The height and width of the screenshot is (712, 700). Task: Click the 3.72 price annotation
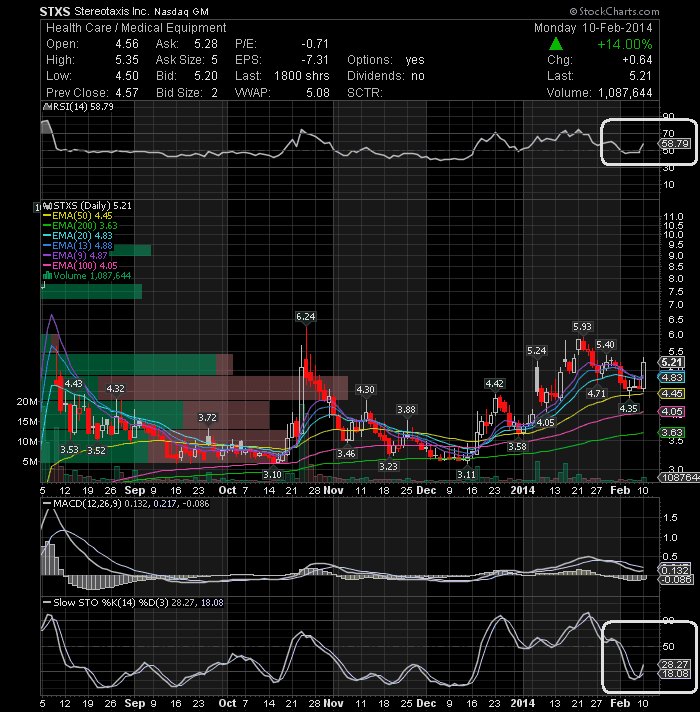[x=207, y=417]
